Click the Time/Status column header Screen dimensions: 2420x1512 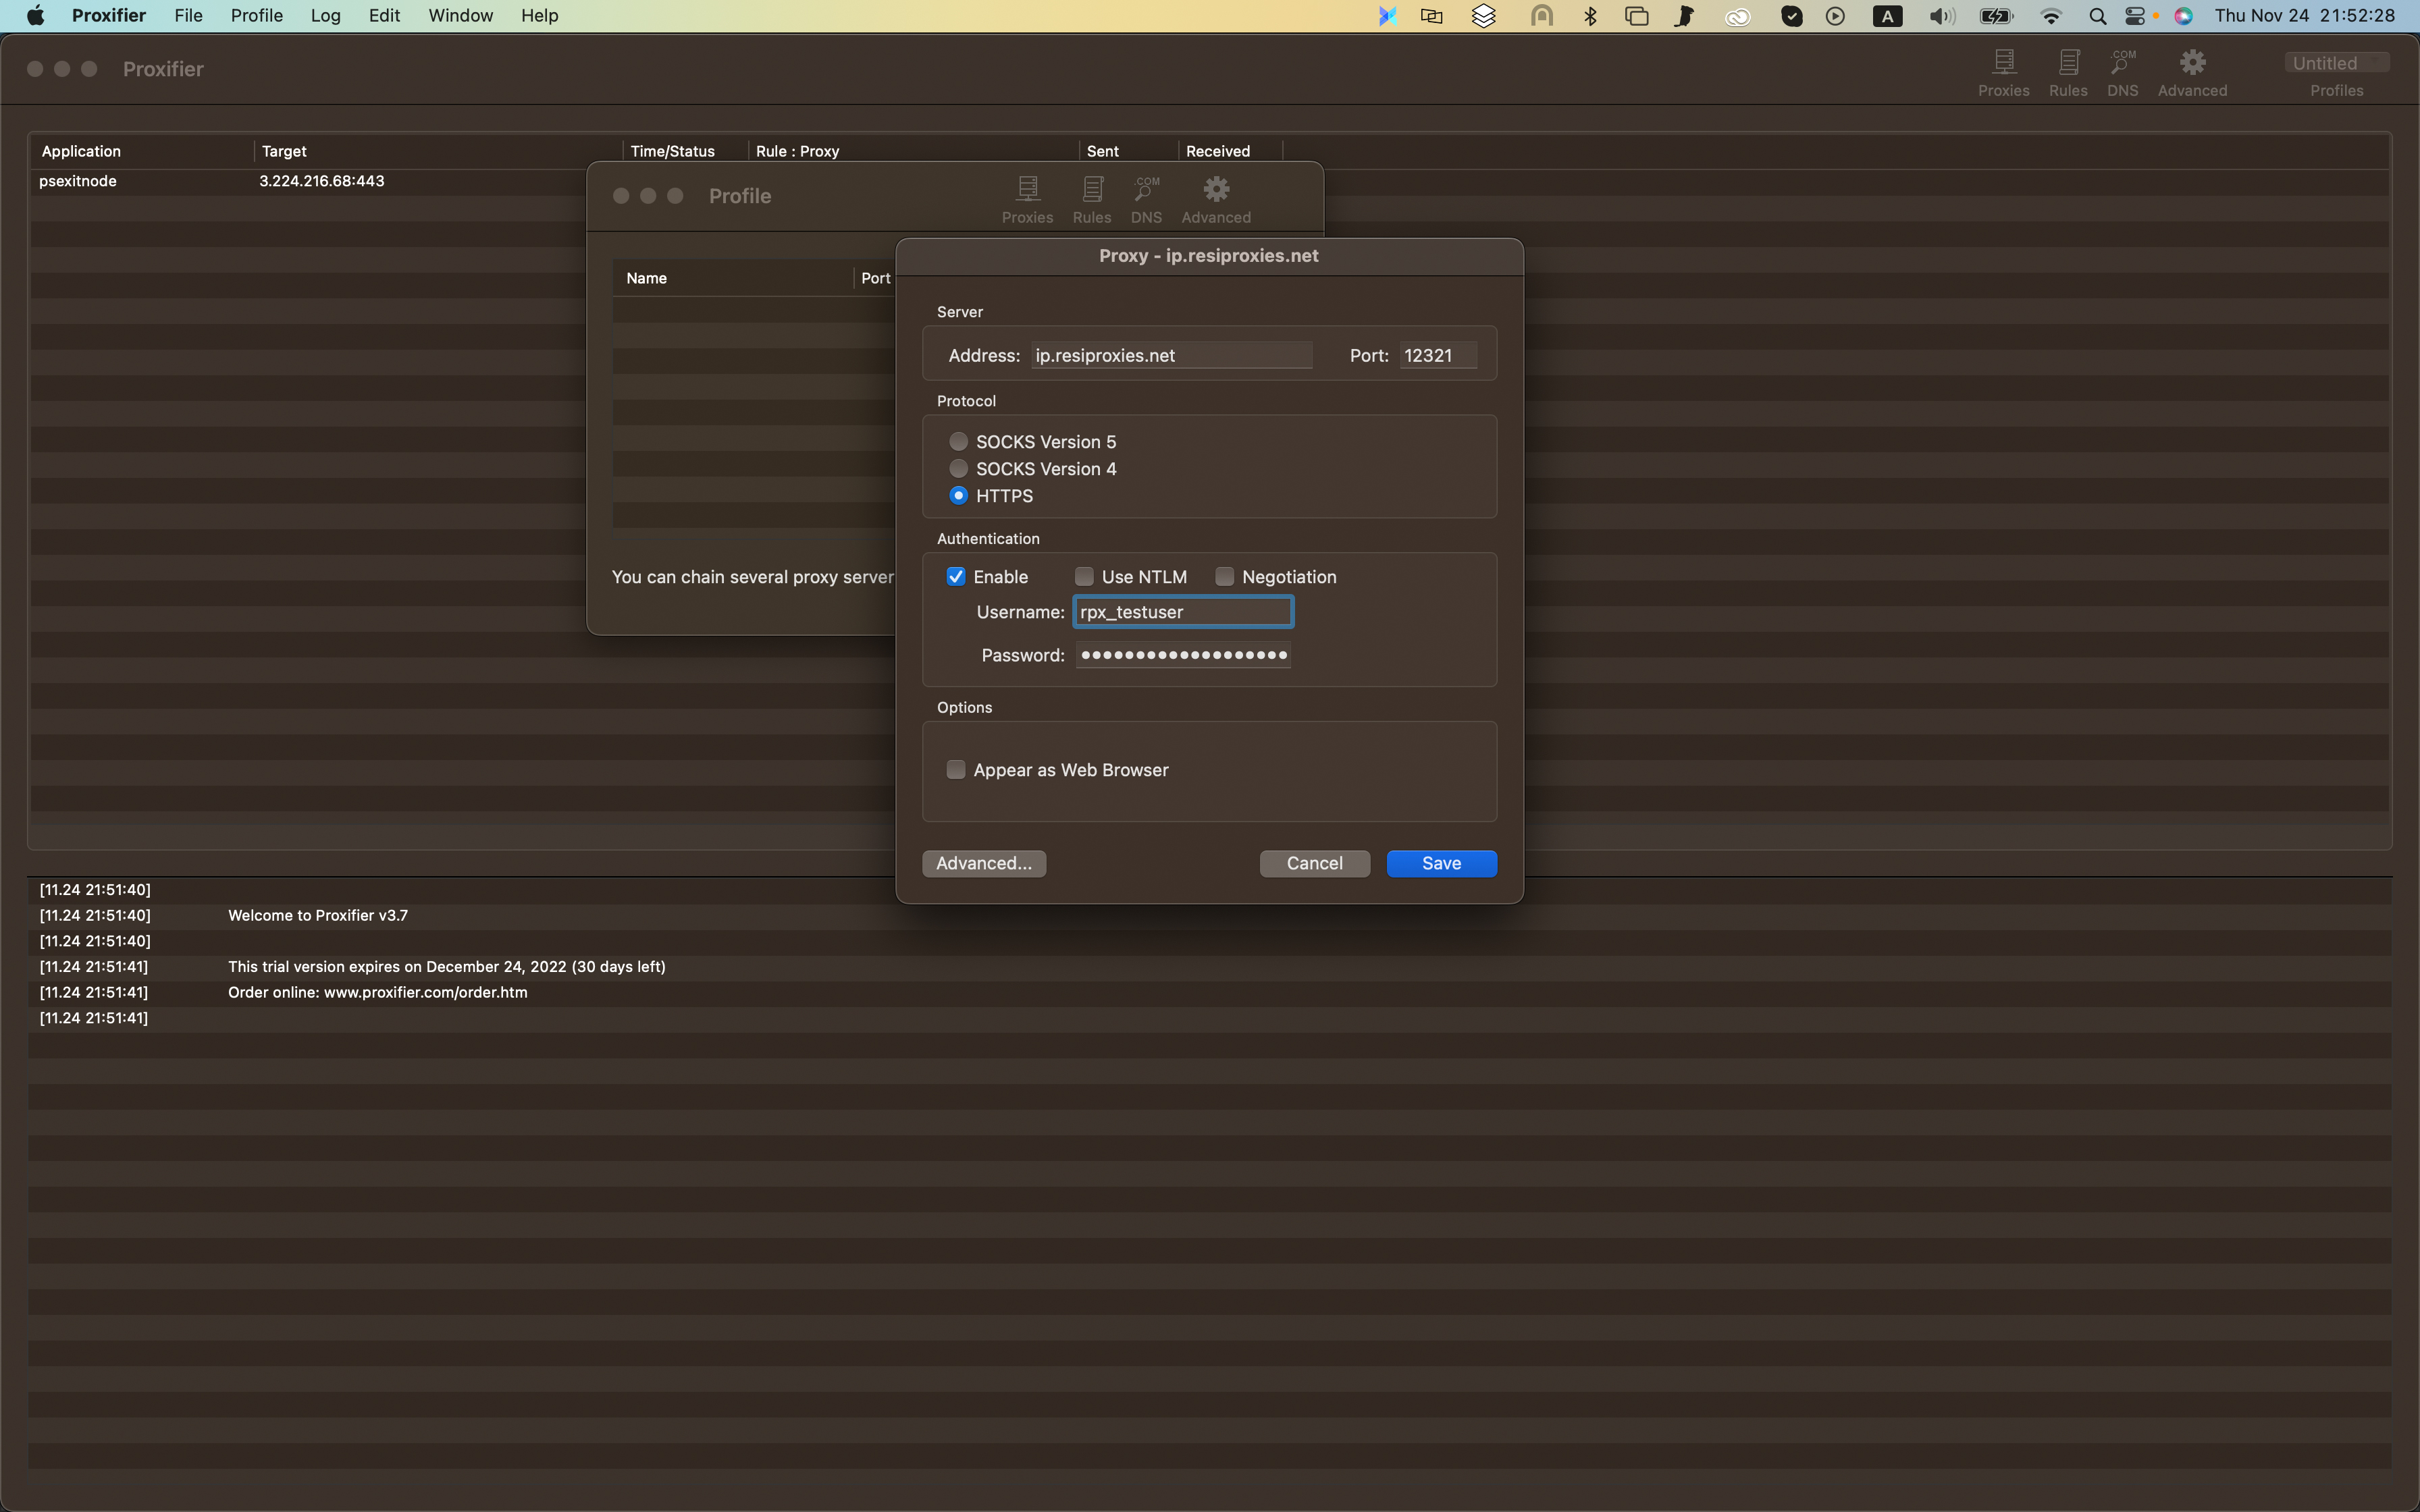click(x=686, y=151)
